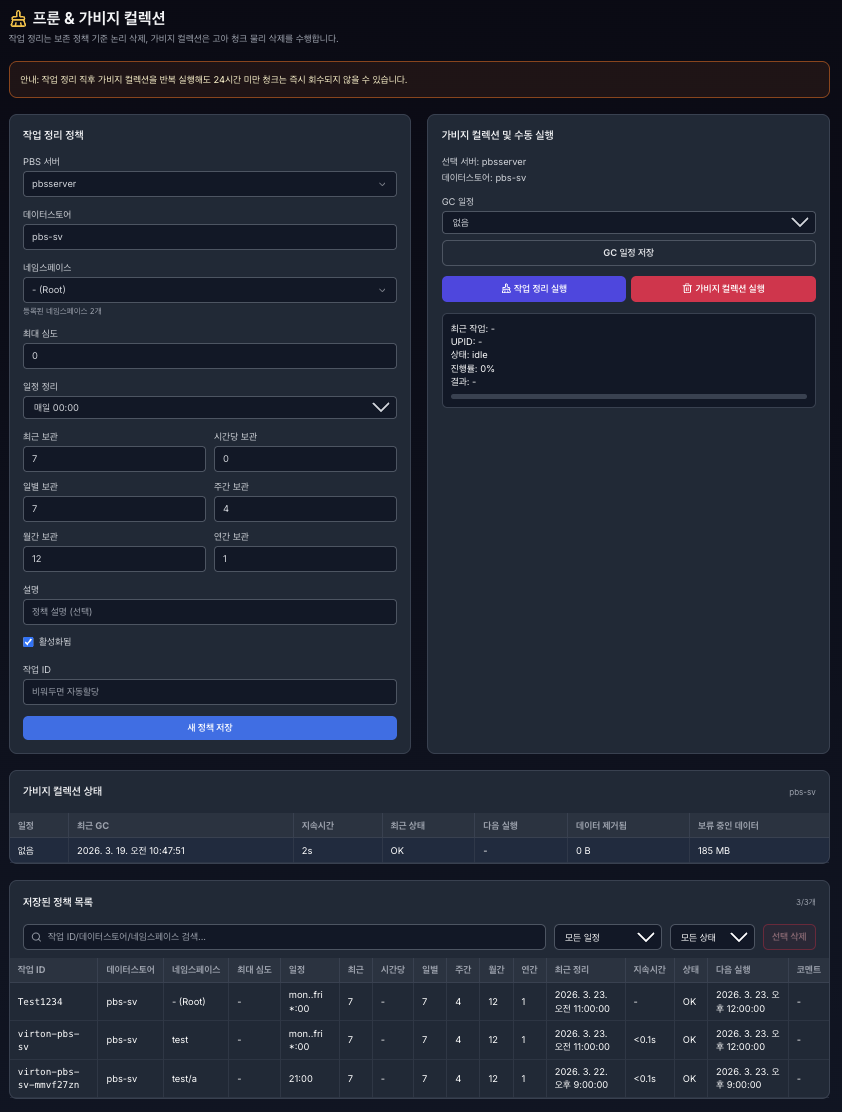Run 가비지 컬렉션 실행 red button
Screen dimensions: 842x1112
coord(723,288)
